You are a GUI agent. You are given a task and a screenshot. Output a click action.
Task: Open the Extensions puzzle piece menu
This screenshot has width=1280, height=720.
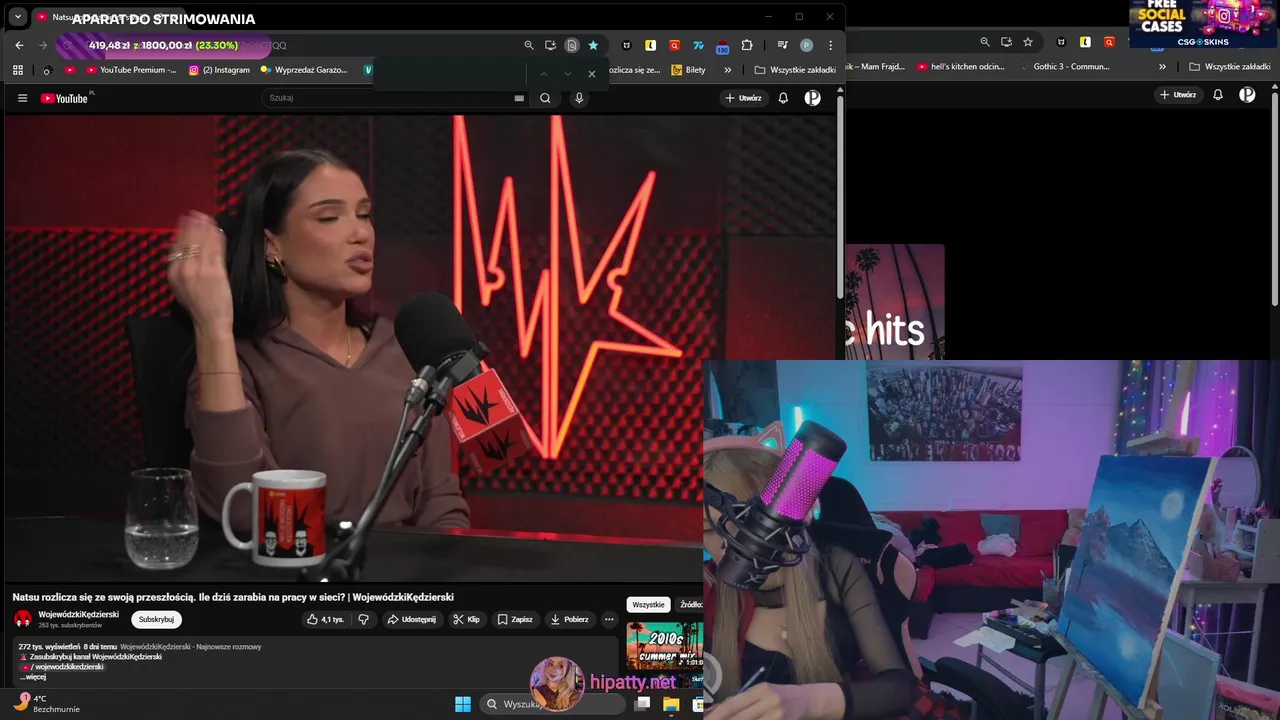(x=747, y=45)
